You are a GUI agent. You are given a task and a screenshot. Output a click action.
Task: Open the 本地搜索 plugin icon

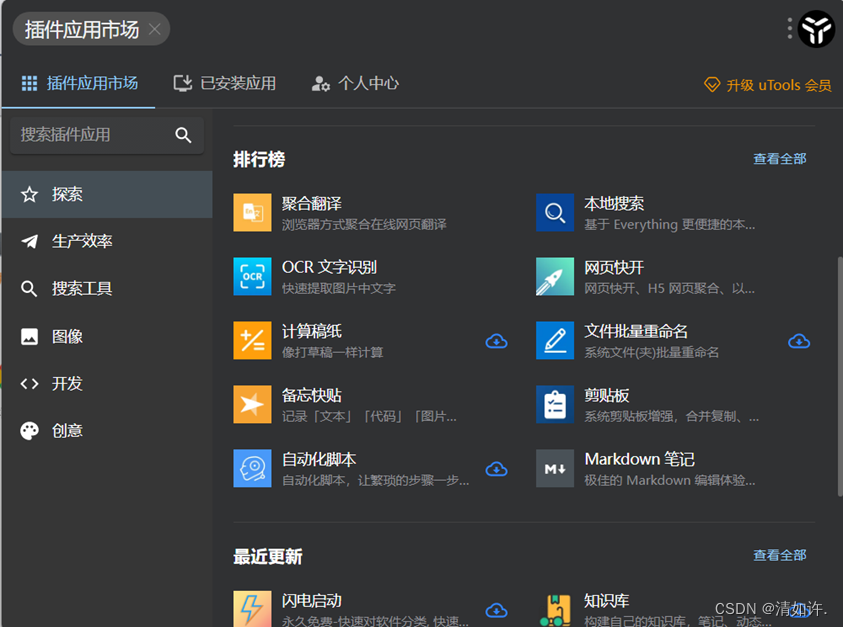click(555, 212)
